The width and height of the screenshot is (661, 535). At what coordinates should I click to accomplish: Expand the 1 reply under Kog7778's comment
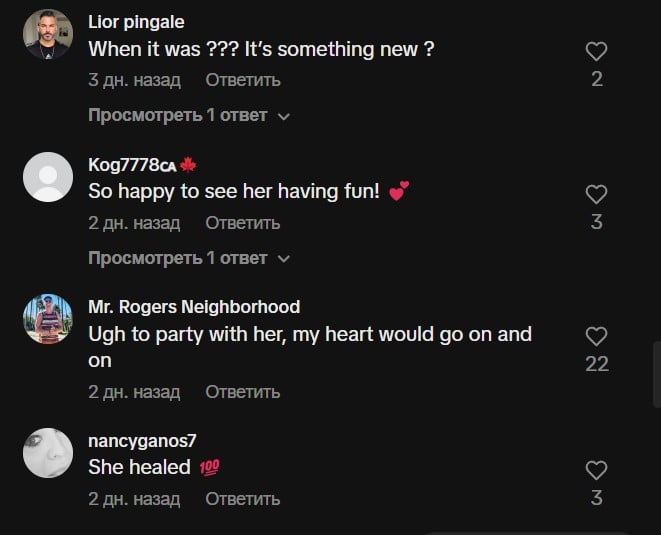(189, 258)
